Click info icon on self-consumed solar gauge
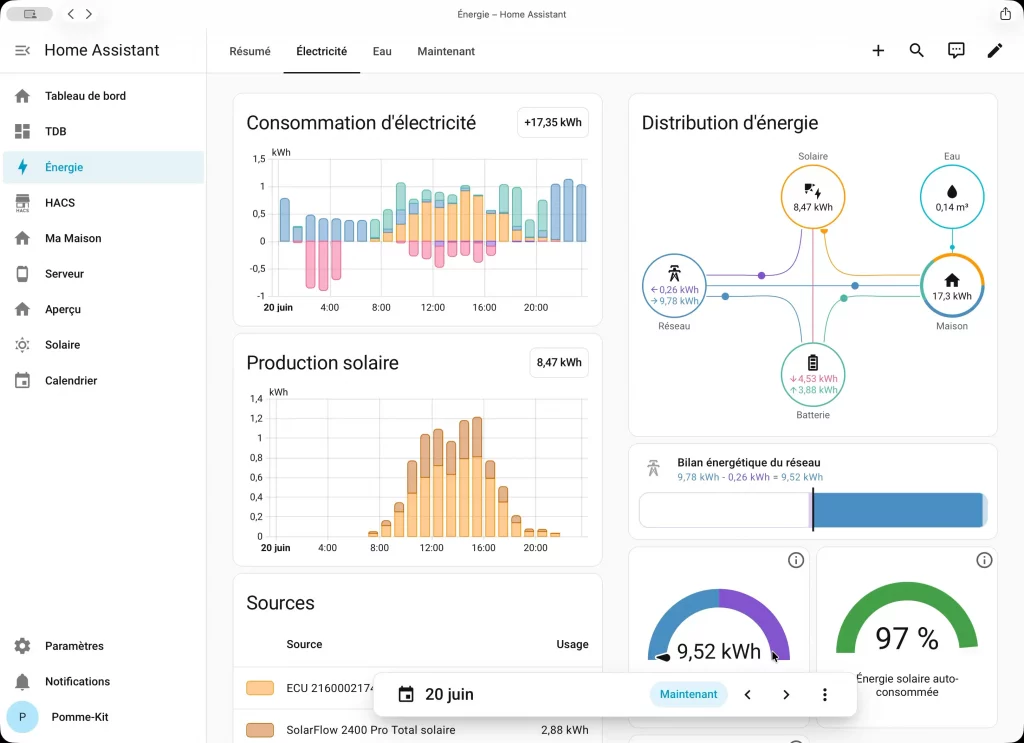Image resolution: width=1024 pixels, height=743 pixels. coord(984,560)
